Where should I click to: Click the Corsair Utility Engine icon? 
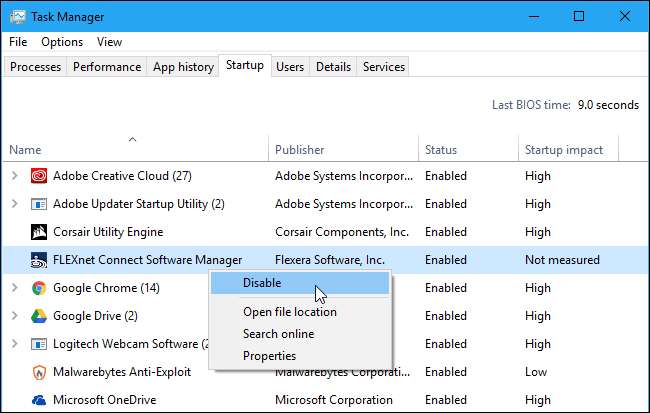[x=39, y=232]
